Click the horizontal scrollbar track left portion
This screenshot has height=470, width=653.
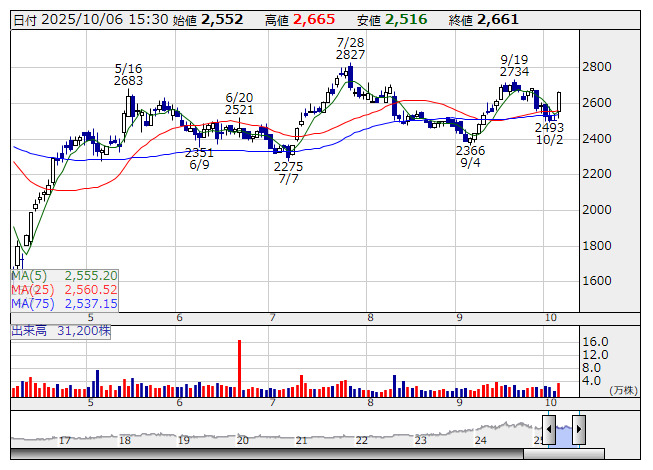tap(267, 454)
